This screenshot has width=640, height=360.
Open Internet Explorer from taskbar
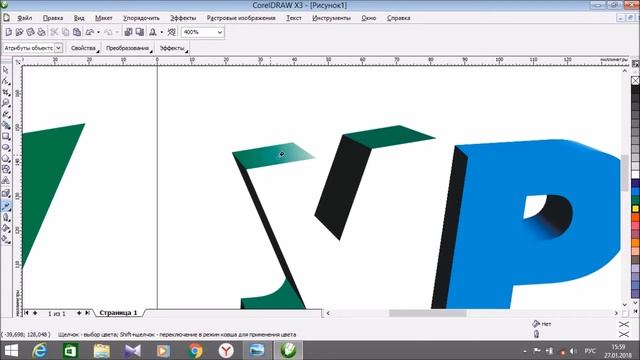40,351
